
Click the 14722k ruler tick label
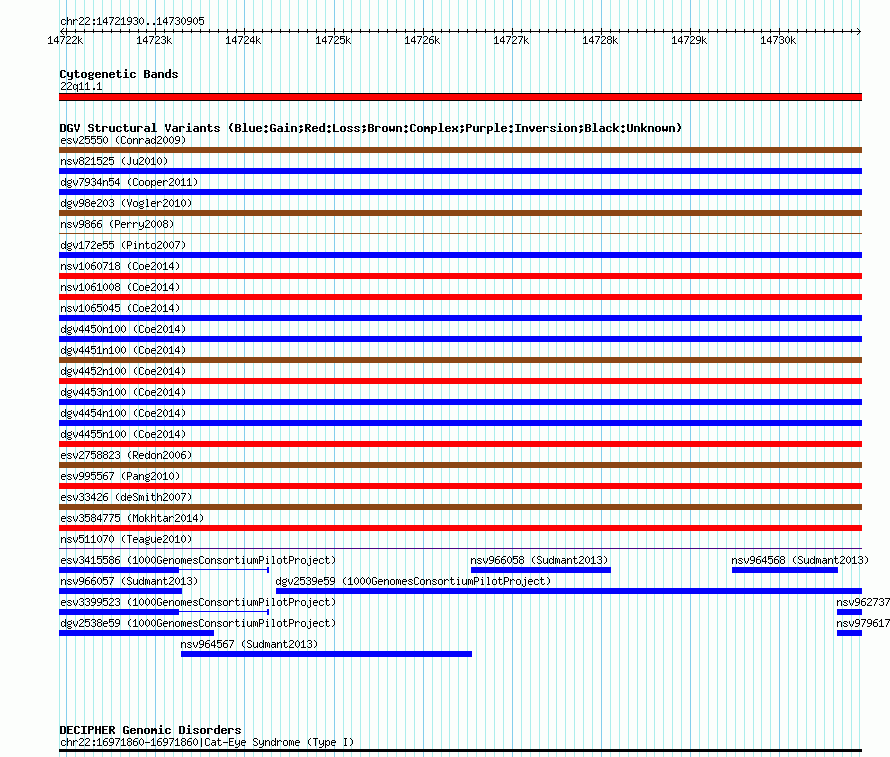pos(65,40)
